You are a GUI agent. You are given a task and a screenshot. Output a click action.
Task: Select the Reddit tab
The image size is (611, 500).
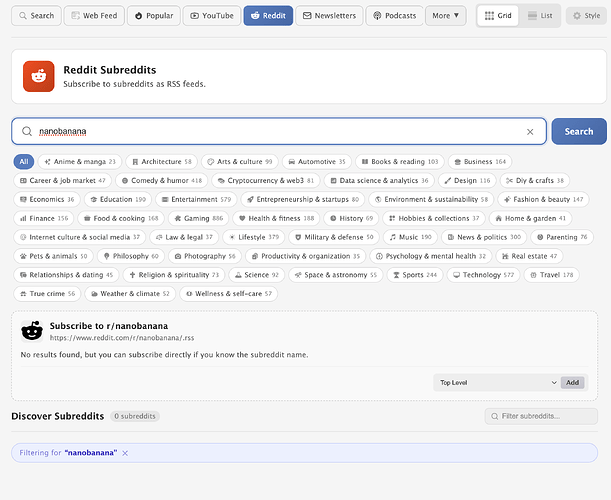click(x=268, y=16)
